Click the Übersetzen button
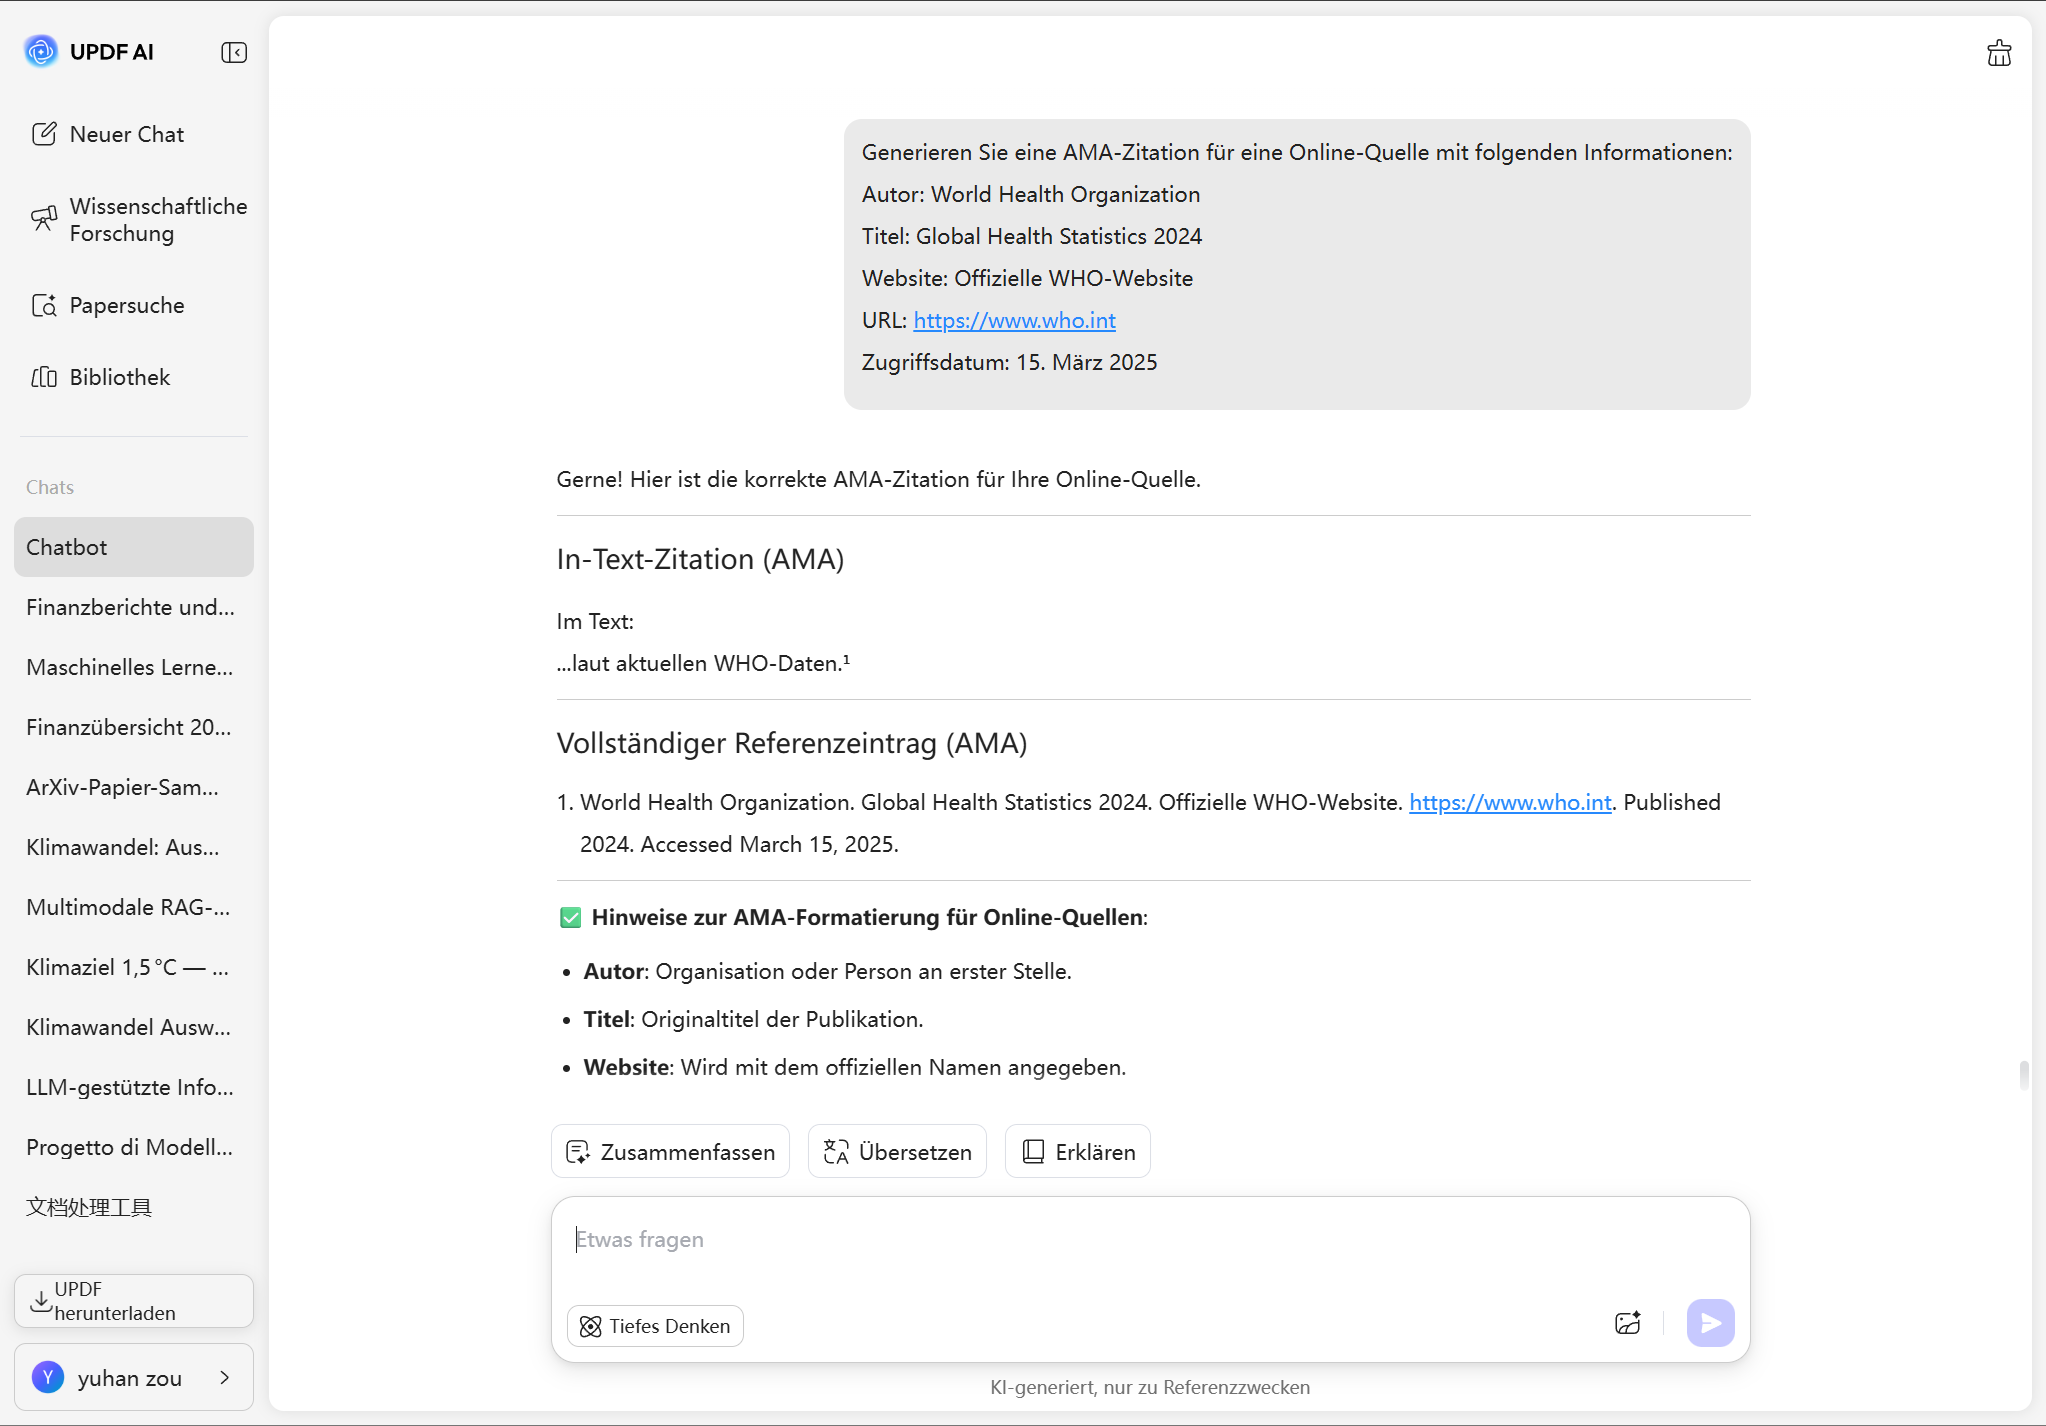 coord(897,1152)
